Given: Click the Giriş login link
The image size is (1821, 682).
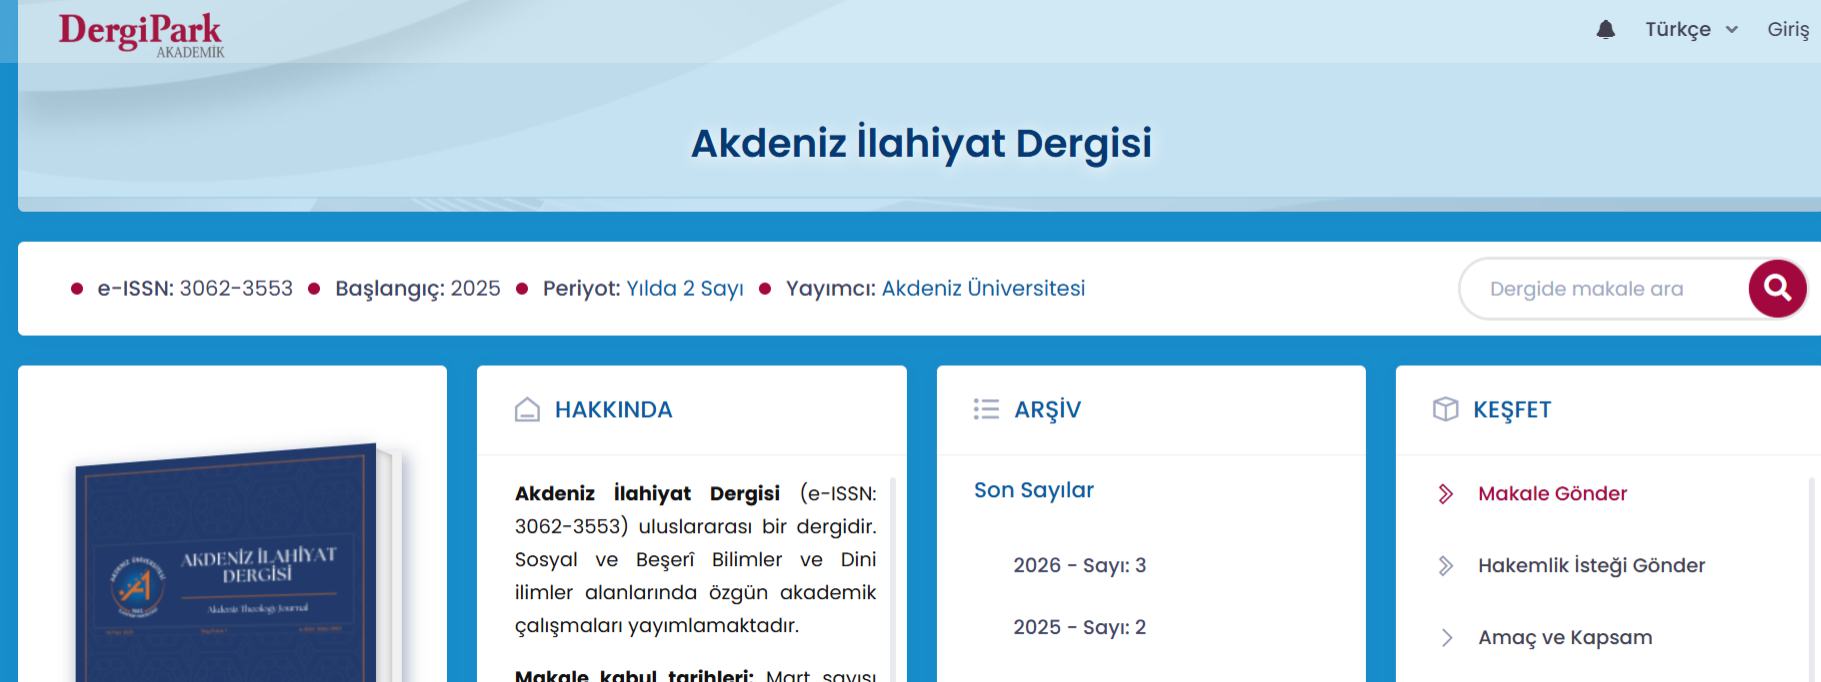Looking at the screenshot, I should 1788,30.
